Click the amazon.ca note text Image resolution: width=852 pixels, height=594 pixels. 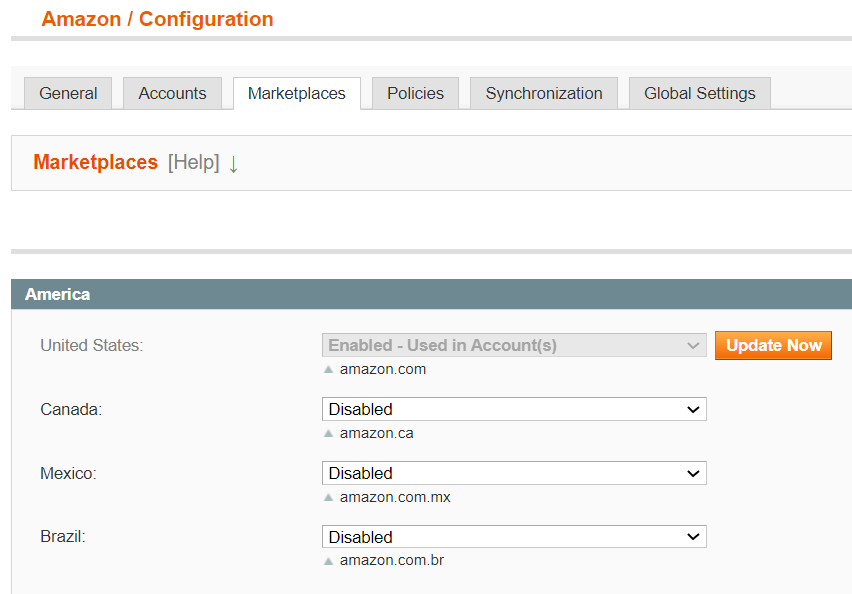[377, 434]
